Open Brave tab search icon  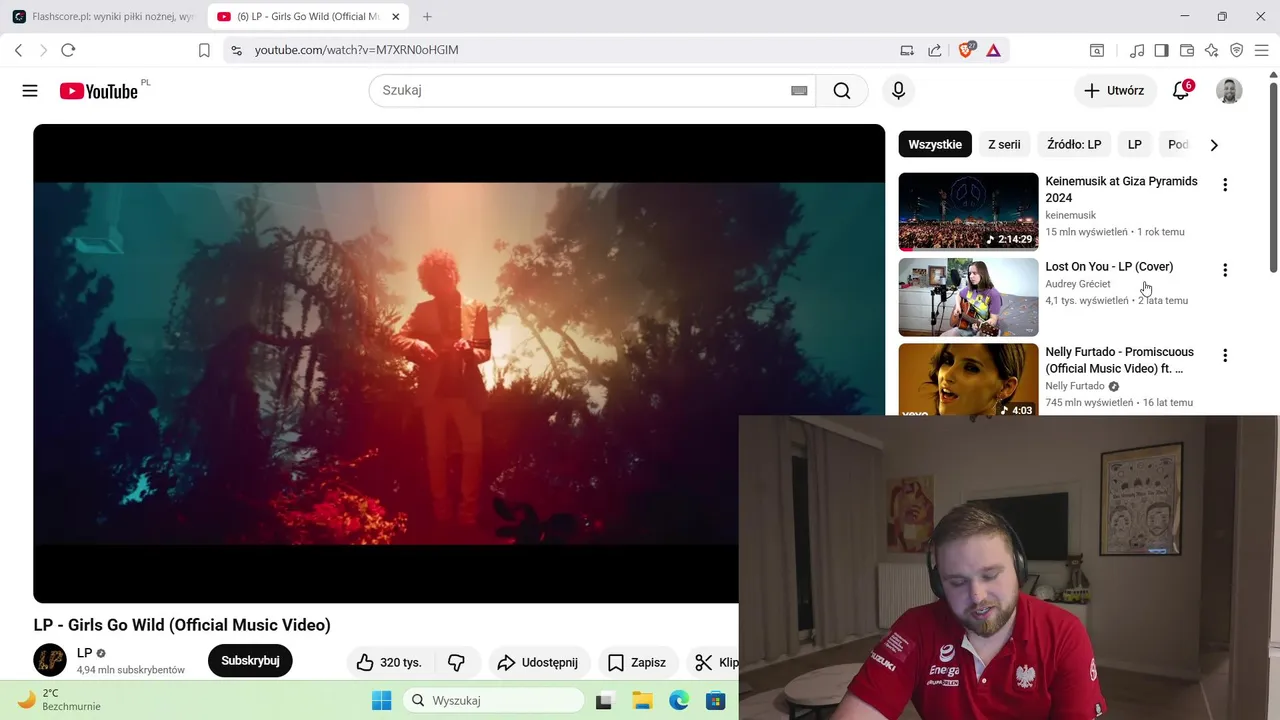pos(1097,50)
